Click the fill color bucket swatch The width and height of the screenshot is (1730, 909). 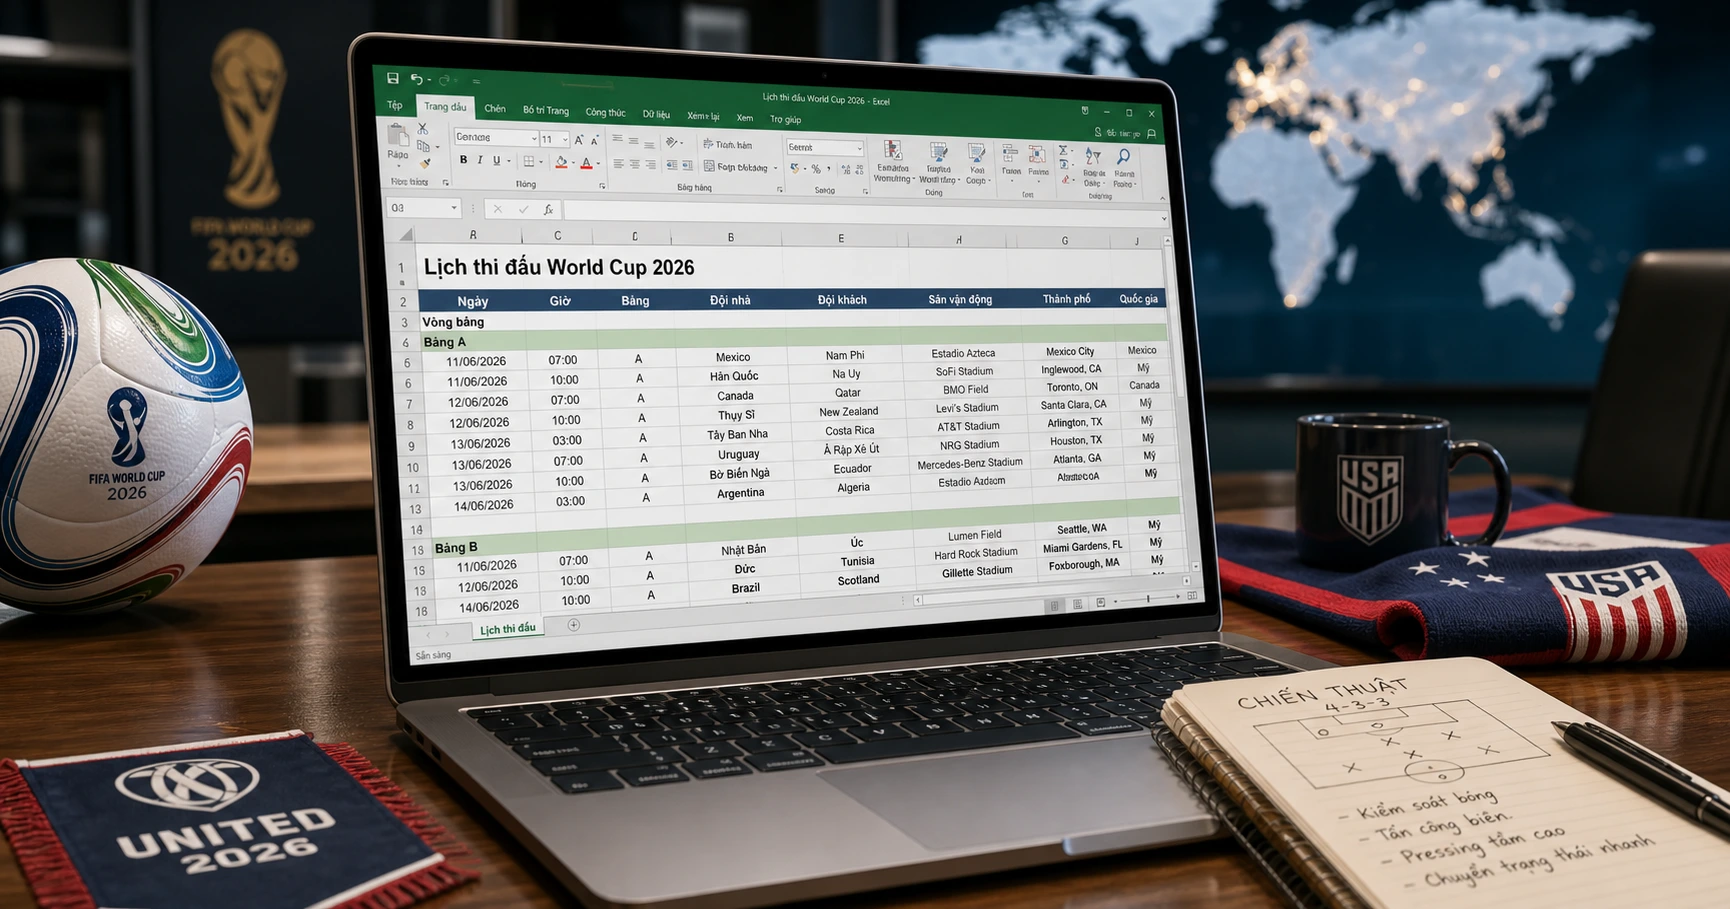(x=561, y=162)
